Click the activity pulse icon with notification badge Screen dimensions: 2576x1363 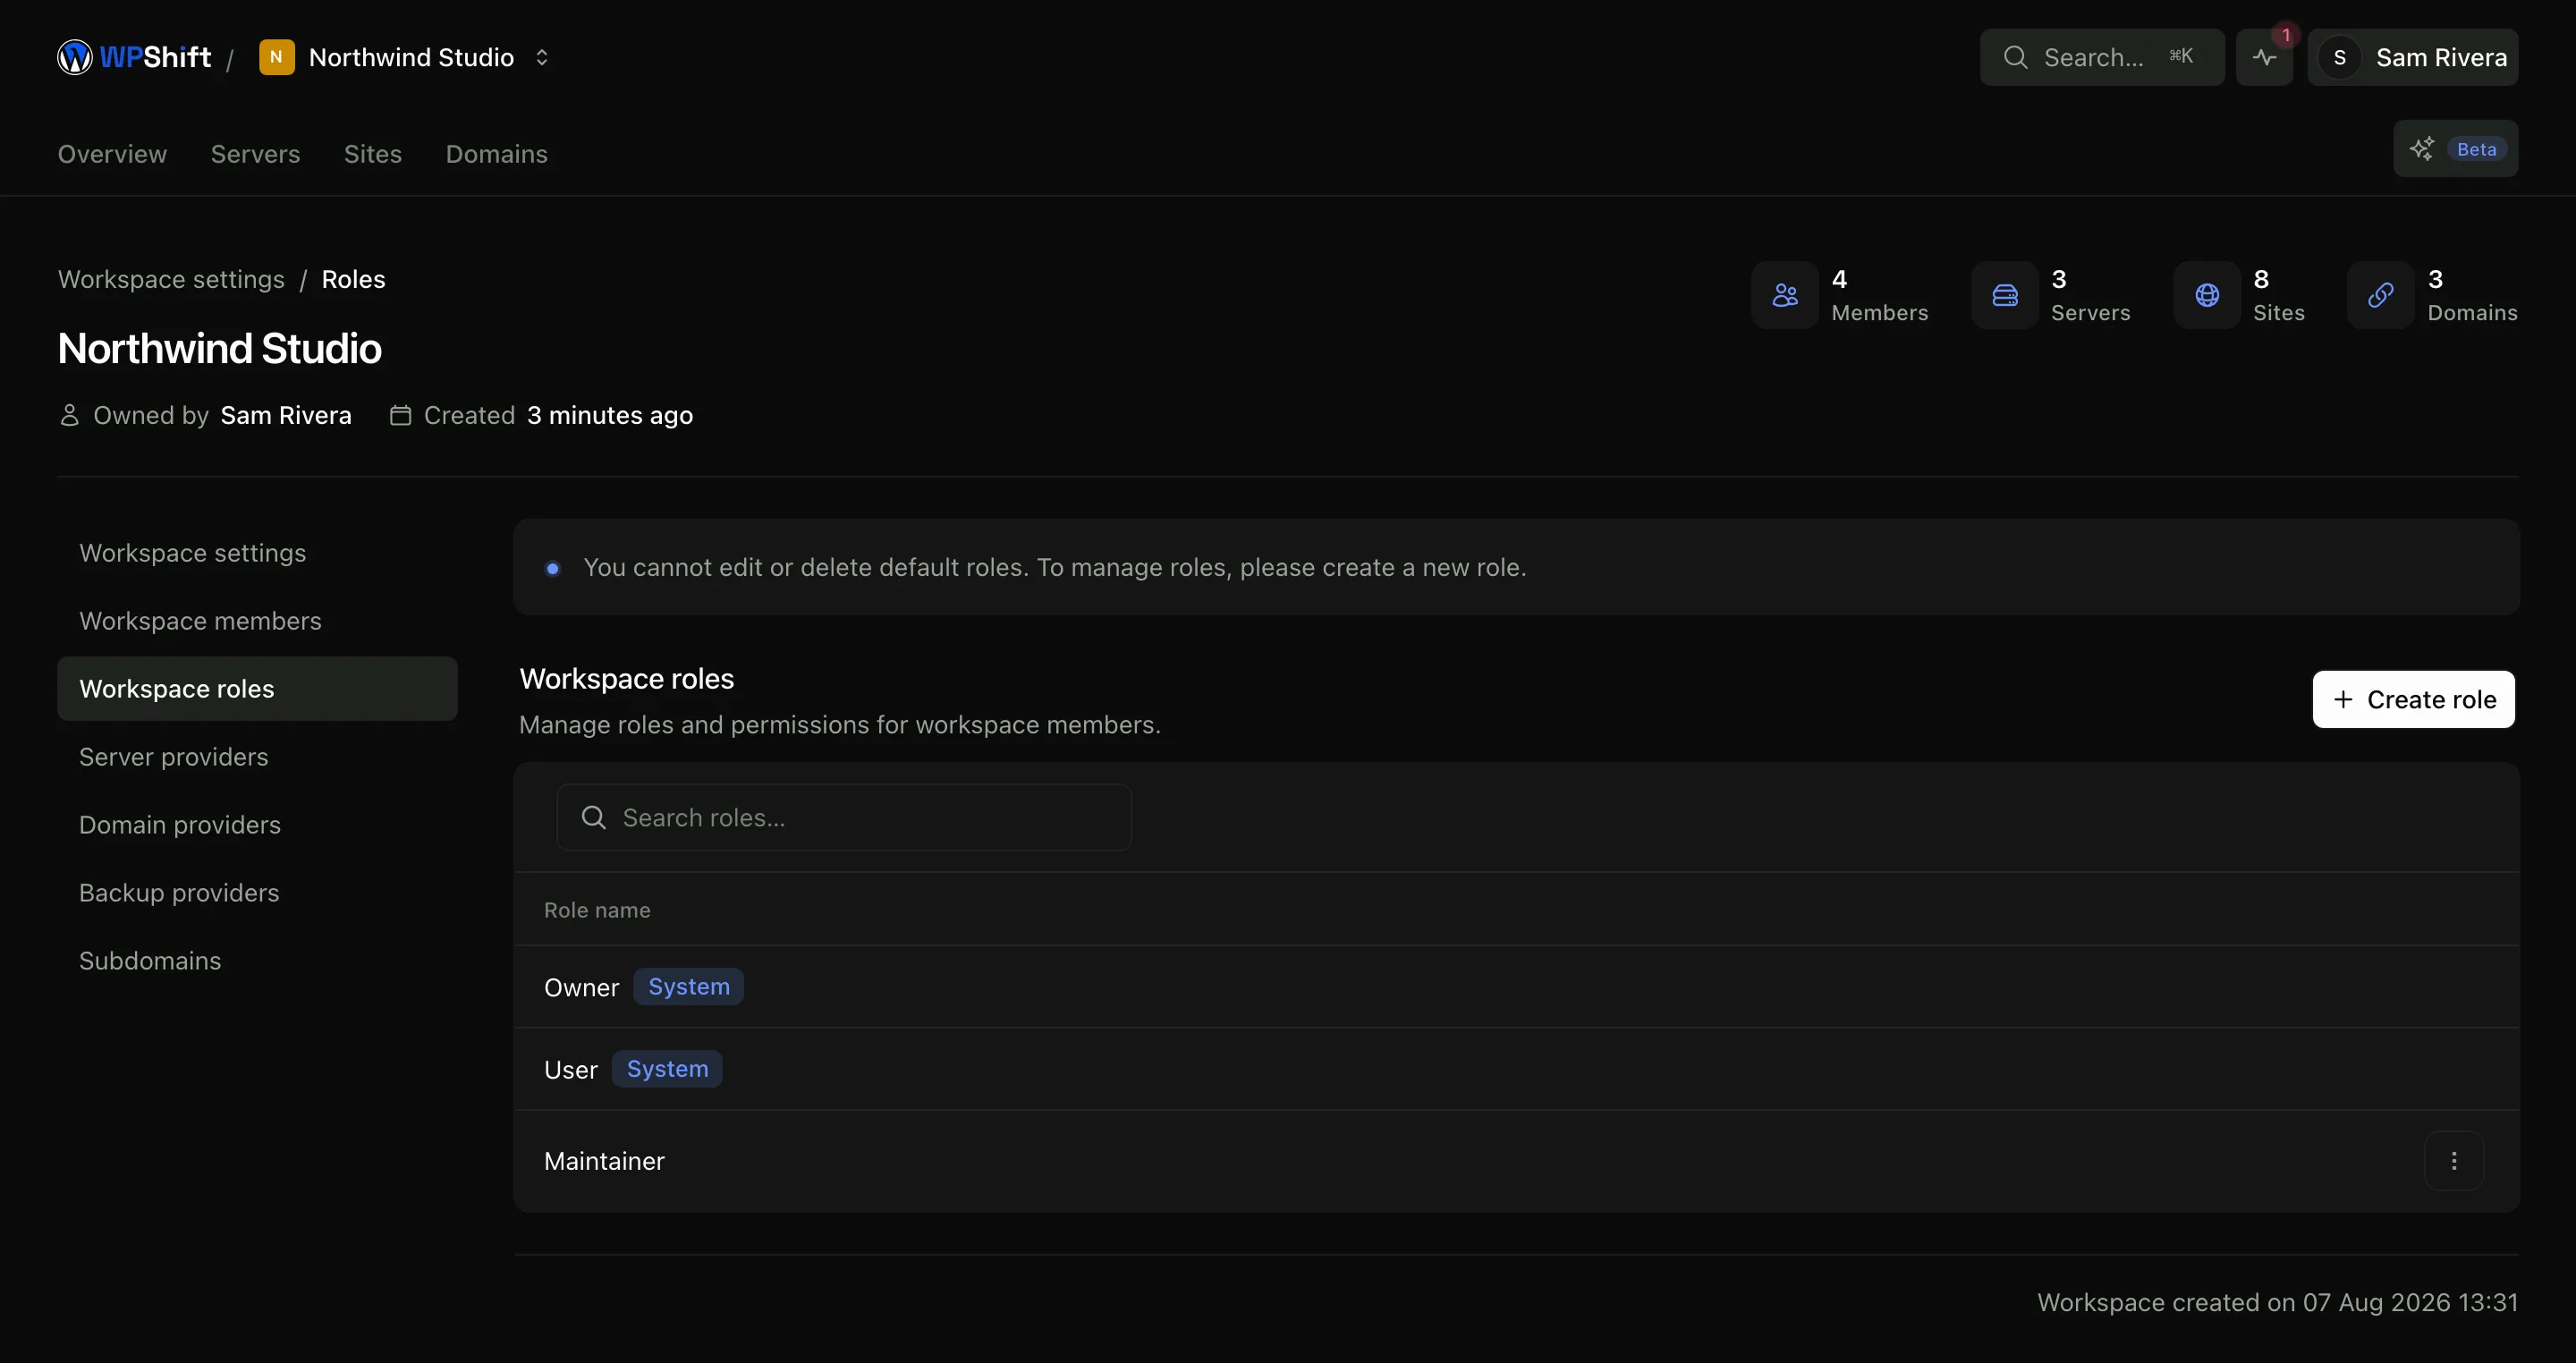[x=2264, y=57]
